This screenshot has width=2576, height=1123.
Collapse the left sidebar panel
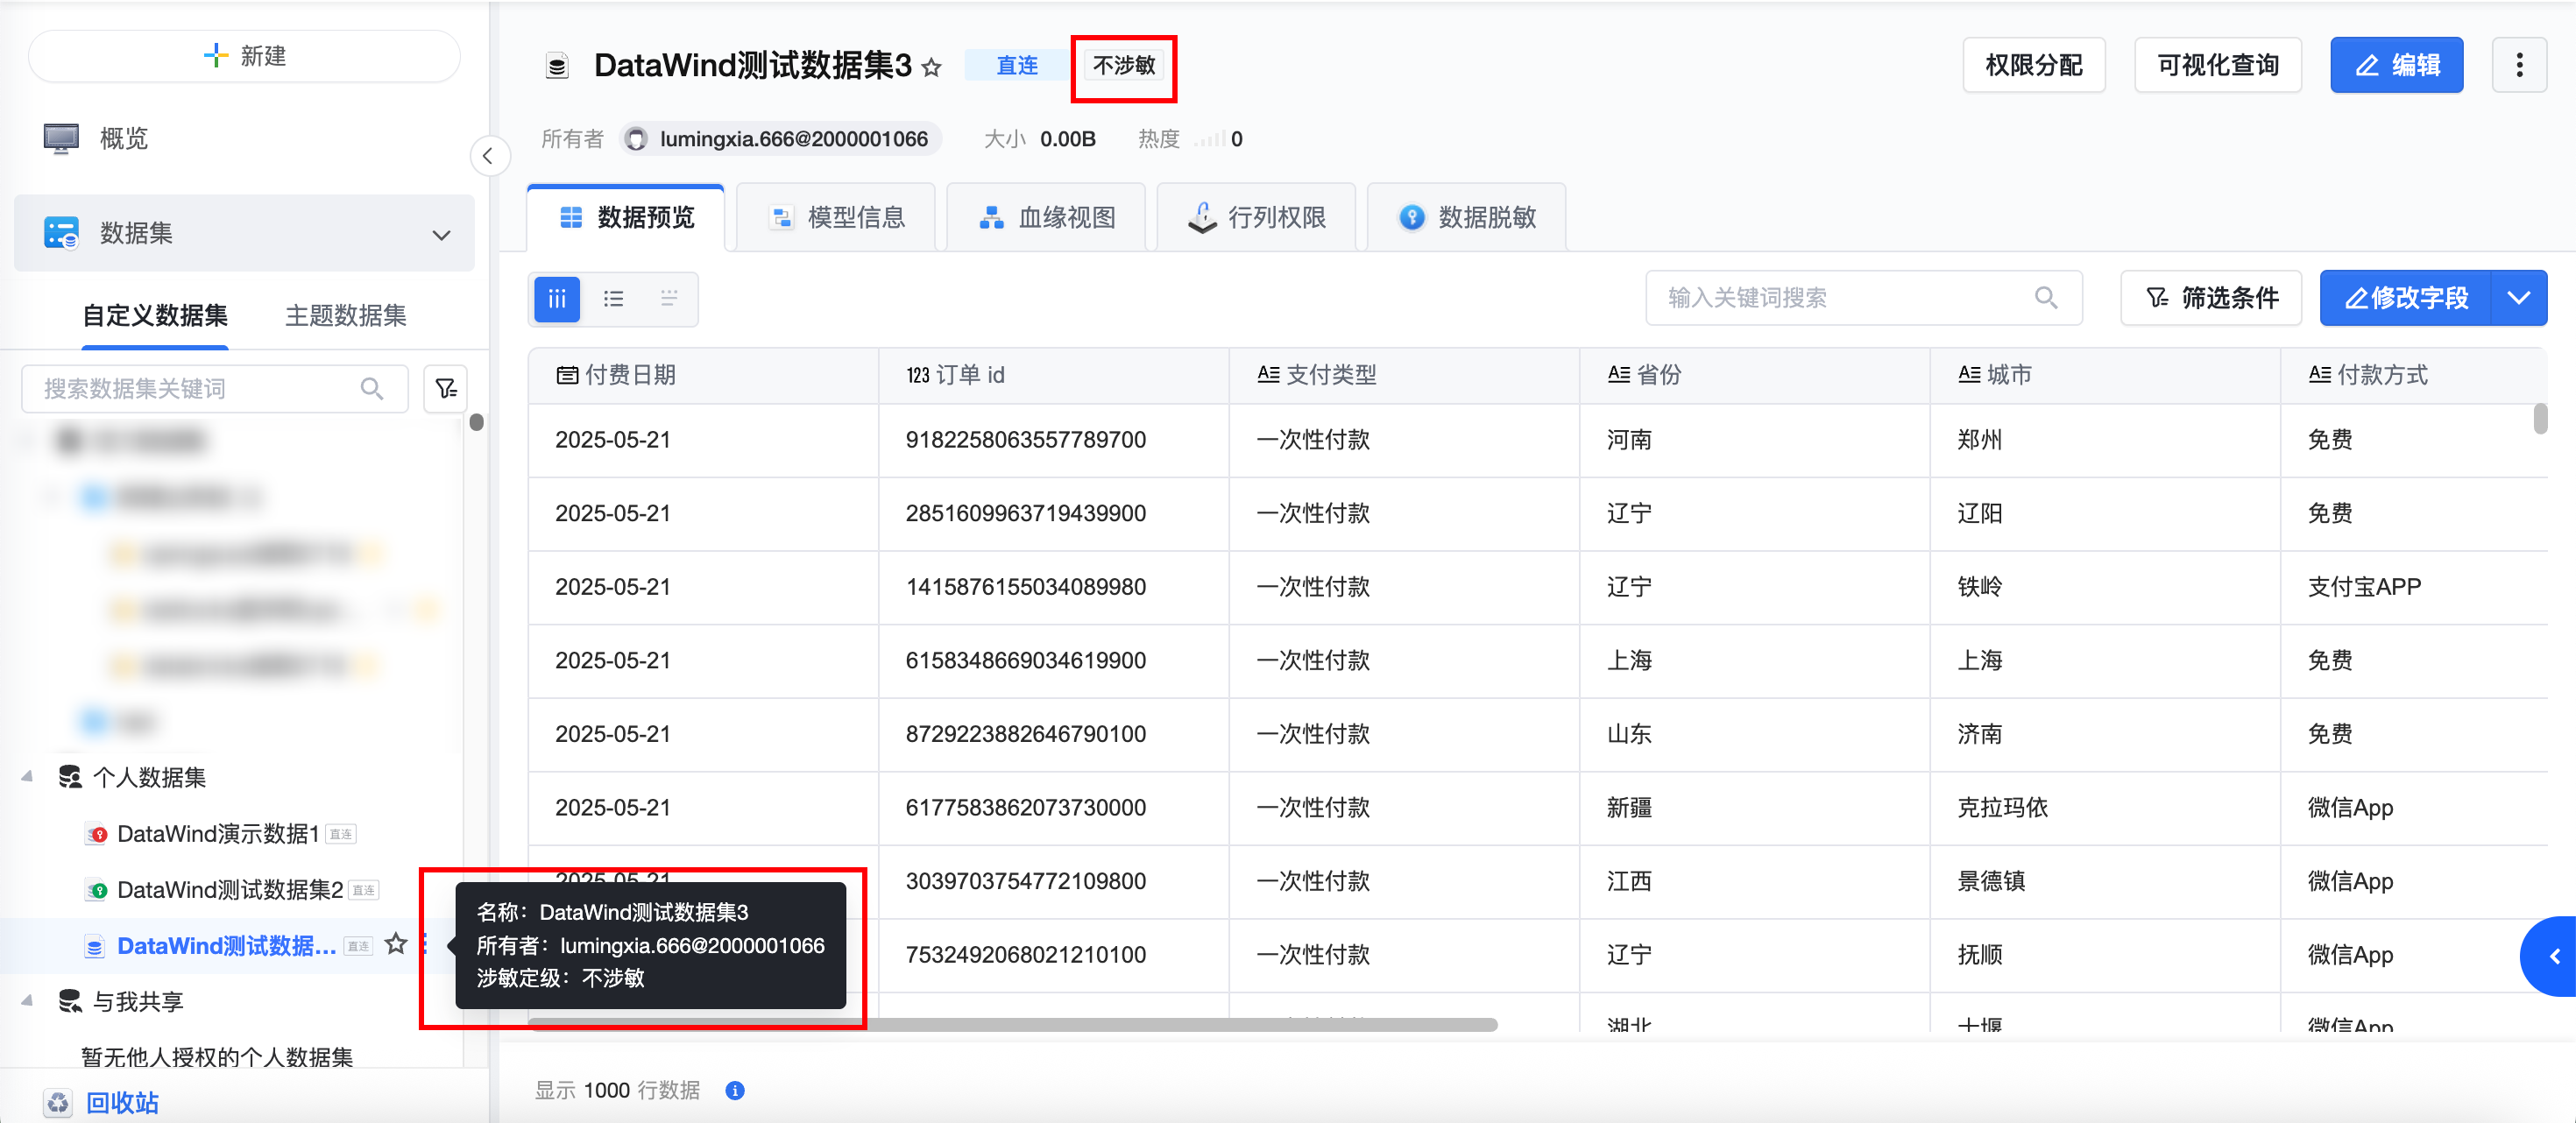[x=488, y=156]
